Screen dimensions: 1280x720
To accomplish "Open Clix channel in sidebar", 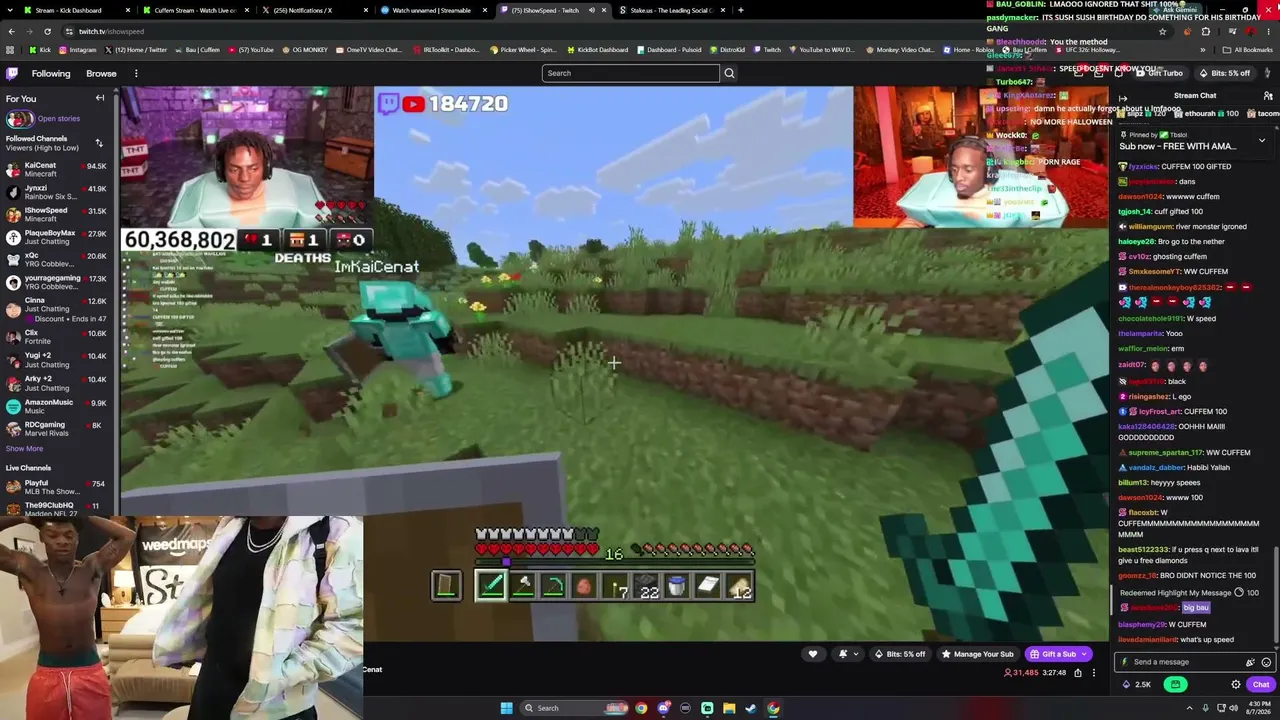I will pyautogui.click(x=56, y=338).
